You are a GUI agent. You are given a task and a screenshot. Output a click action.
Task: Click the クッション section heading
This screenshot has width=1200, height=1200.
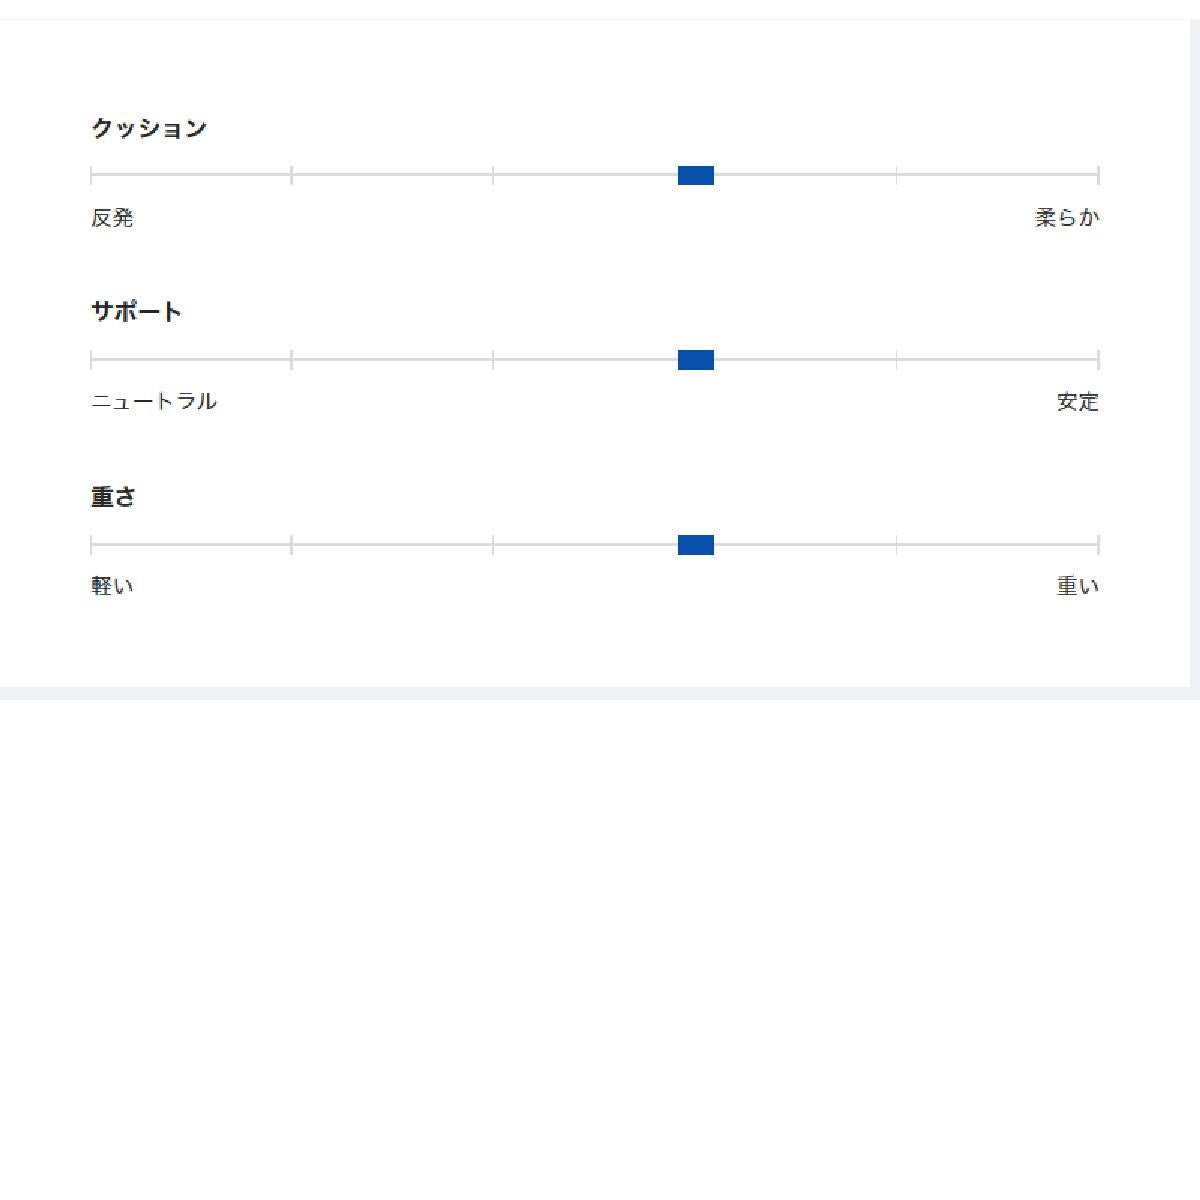(x=149, y=128)
